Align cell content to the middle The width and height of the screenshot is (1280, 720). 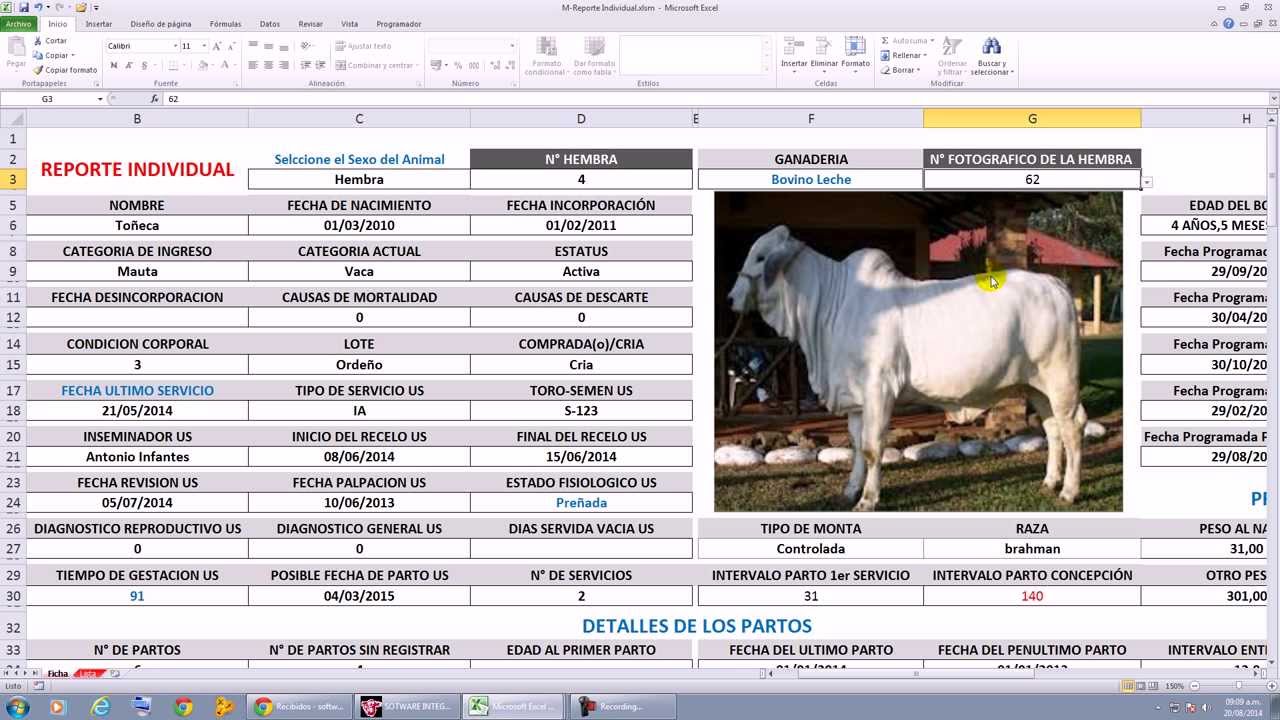click(268, 46)
